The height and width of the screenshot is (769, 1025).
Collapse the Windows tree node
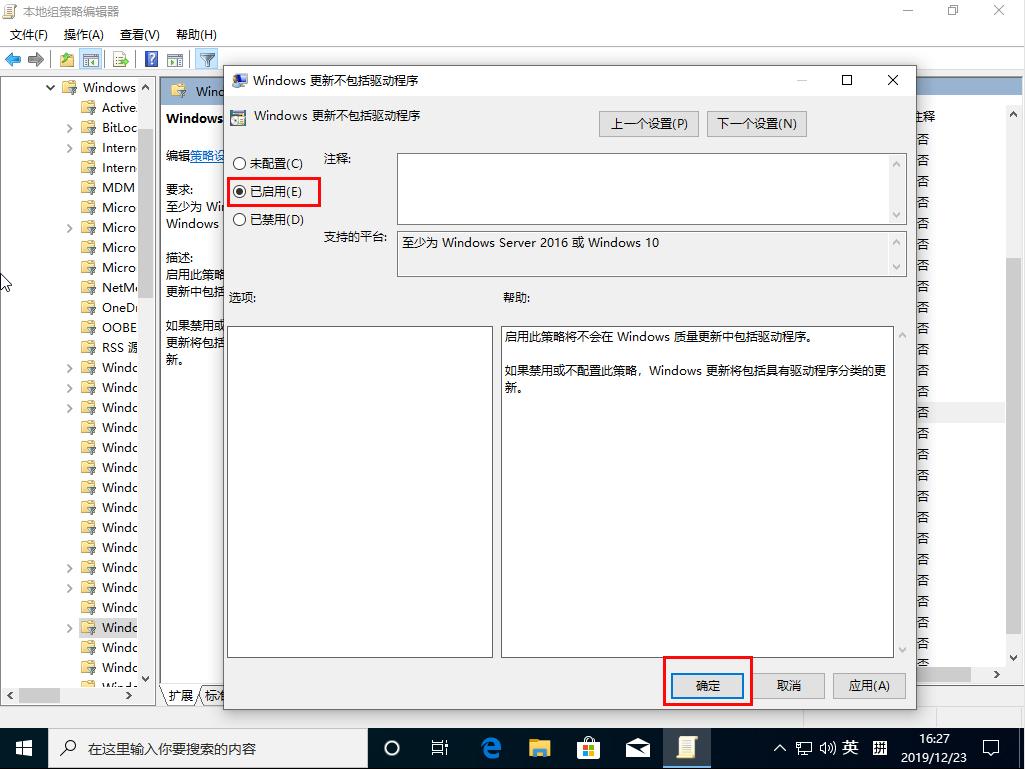point(50,87)
